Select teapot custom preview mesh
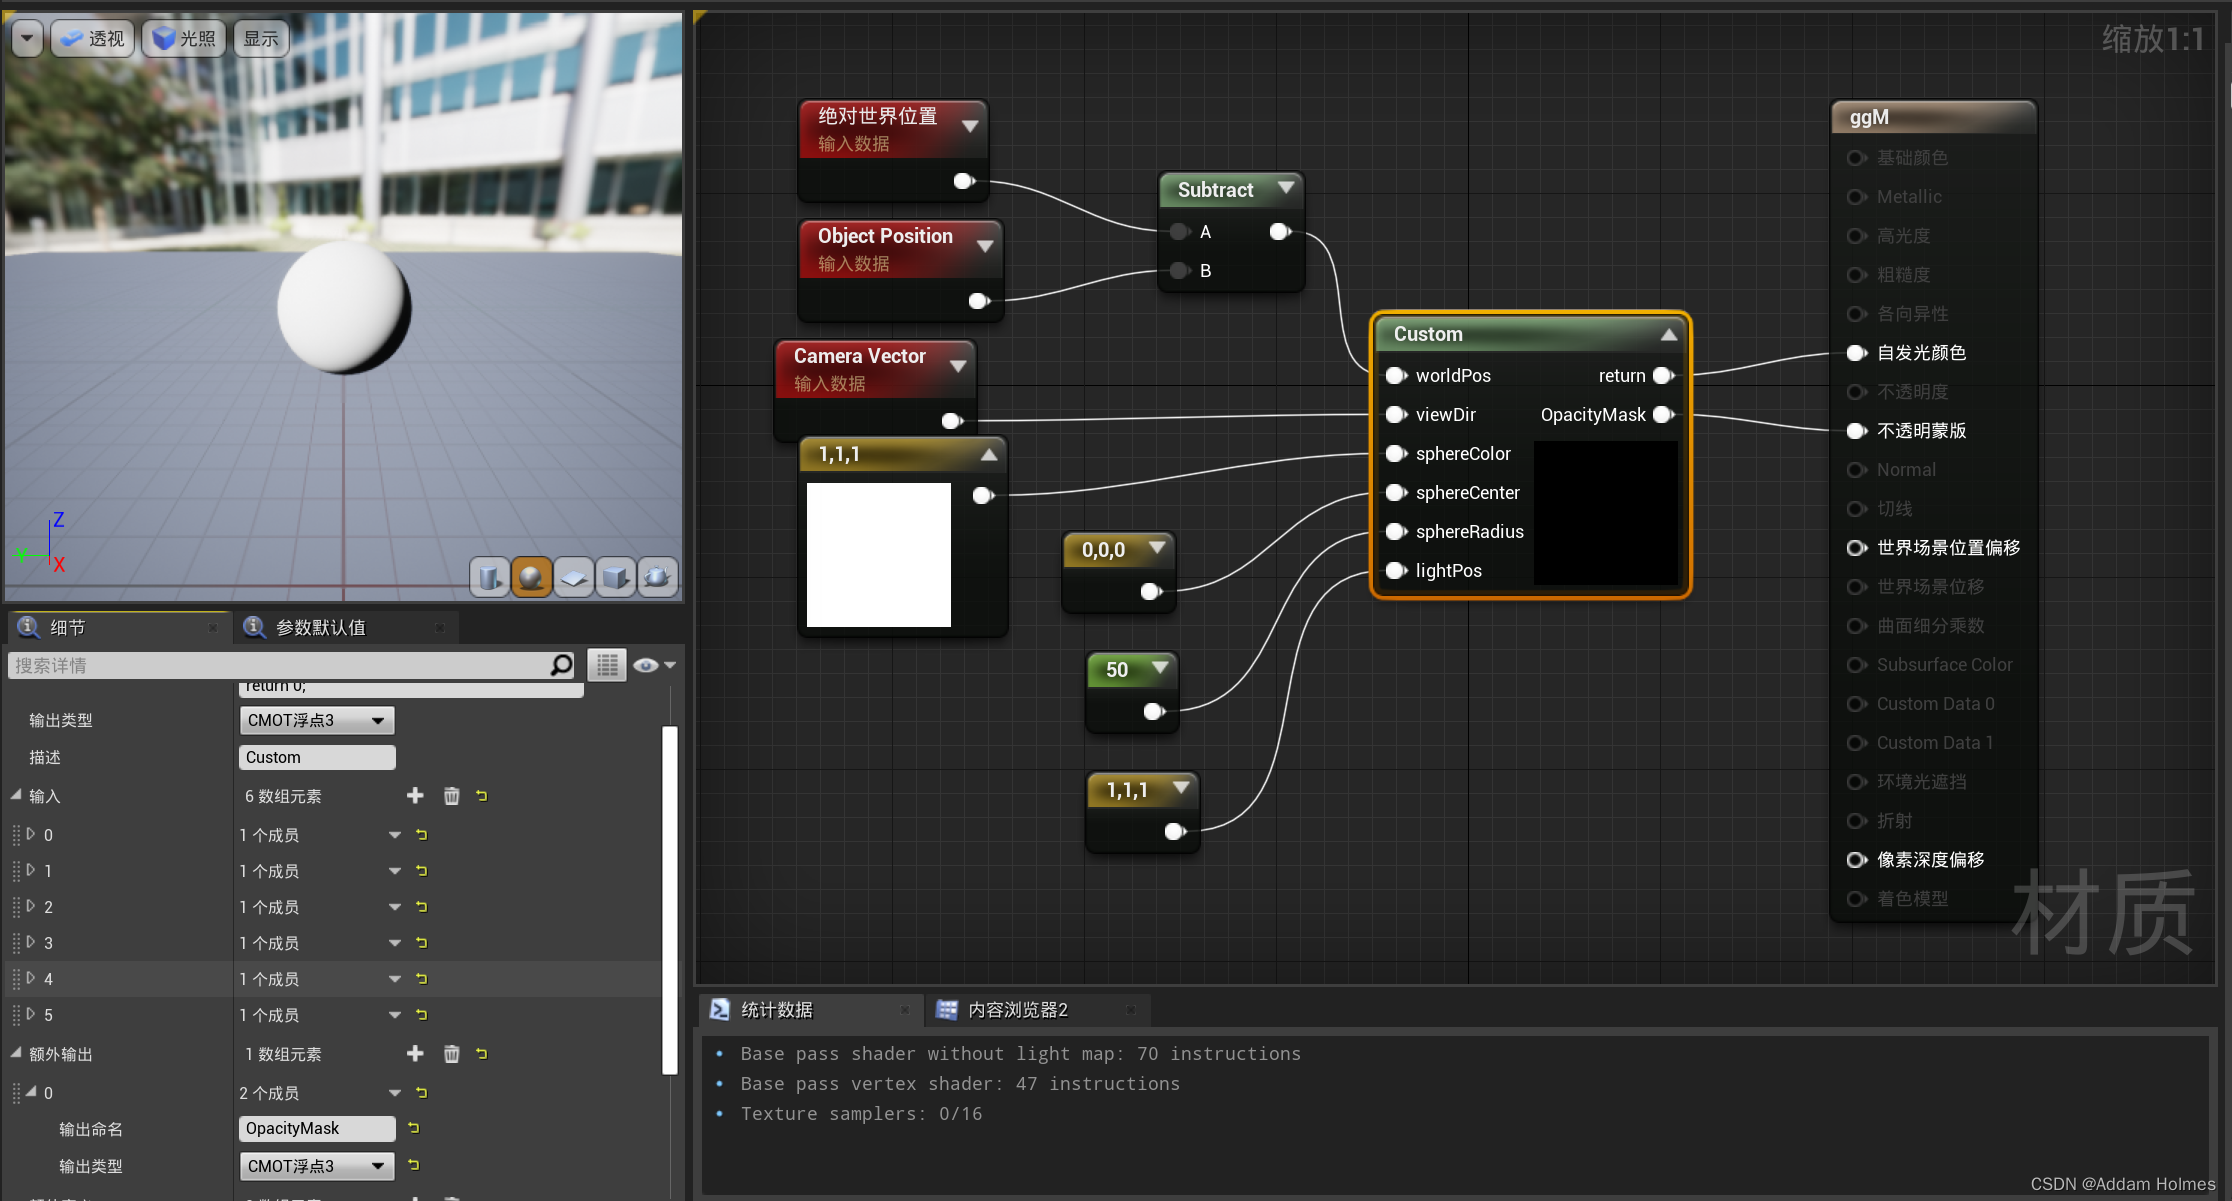The image size is (2232, 1201). tap(658, 577)
